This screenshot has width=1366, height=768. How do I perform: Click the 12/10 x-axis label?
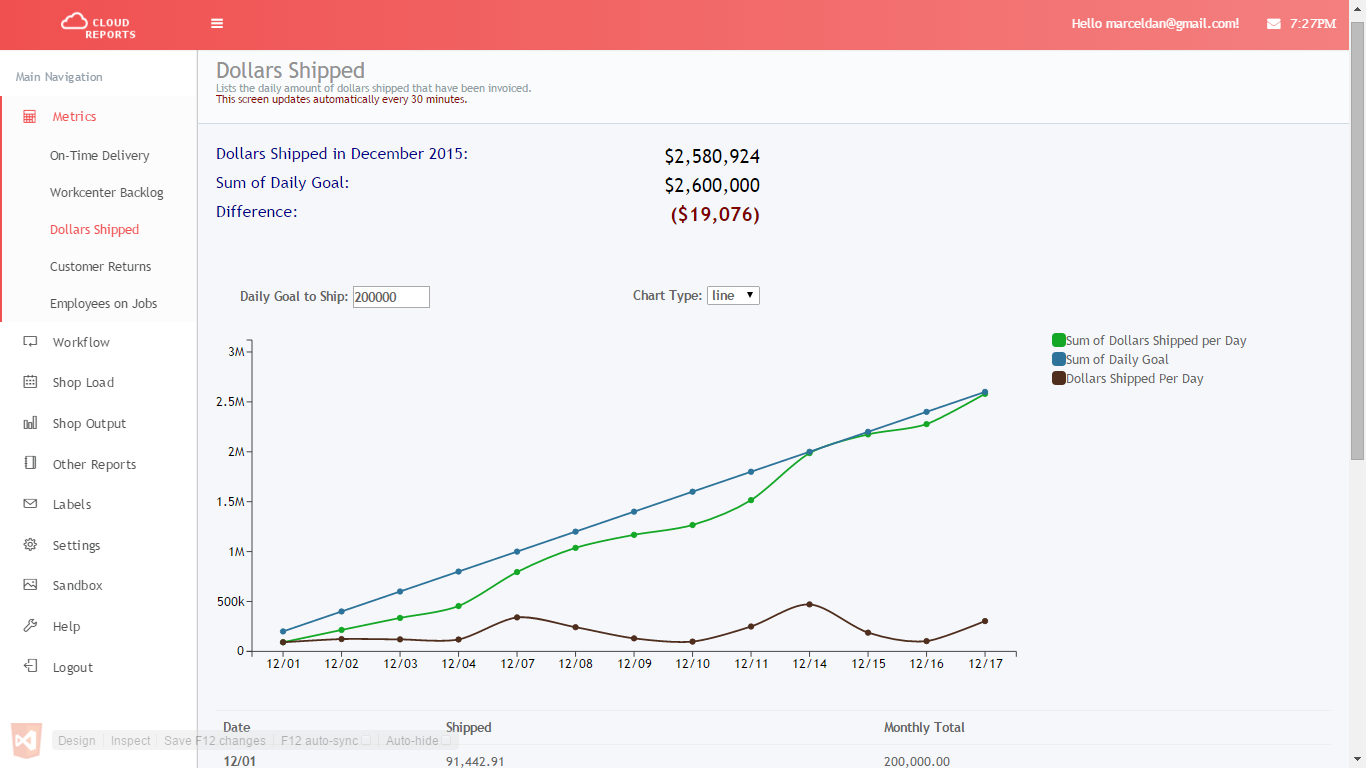point(692,664)
